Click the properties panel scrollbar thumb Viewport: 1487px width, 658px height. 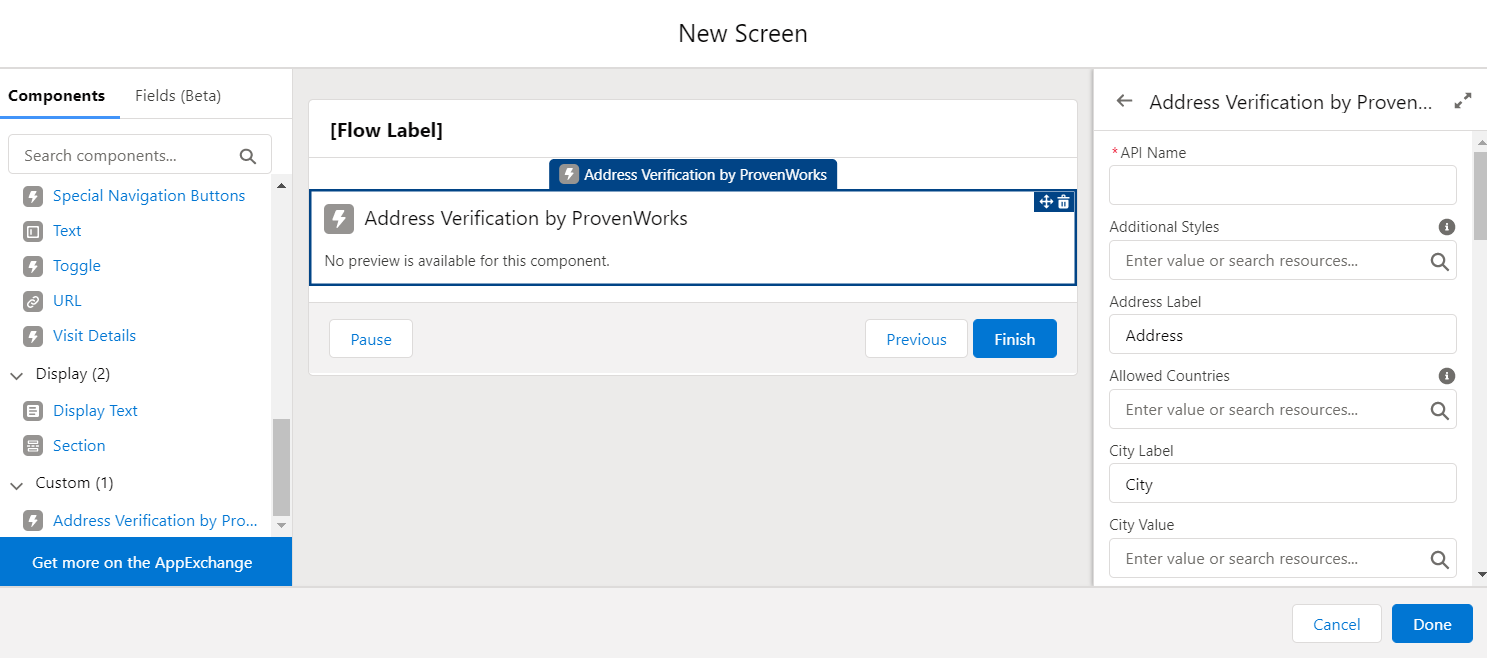1480,196
